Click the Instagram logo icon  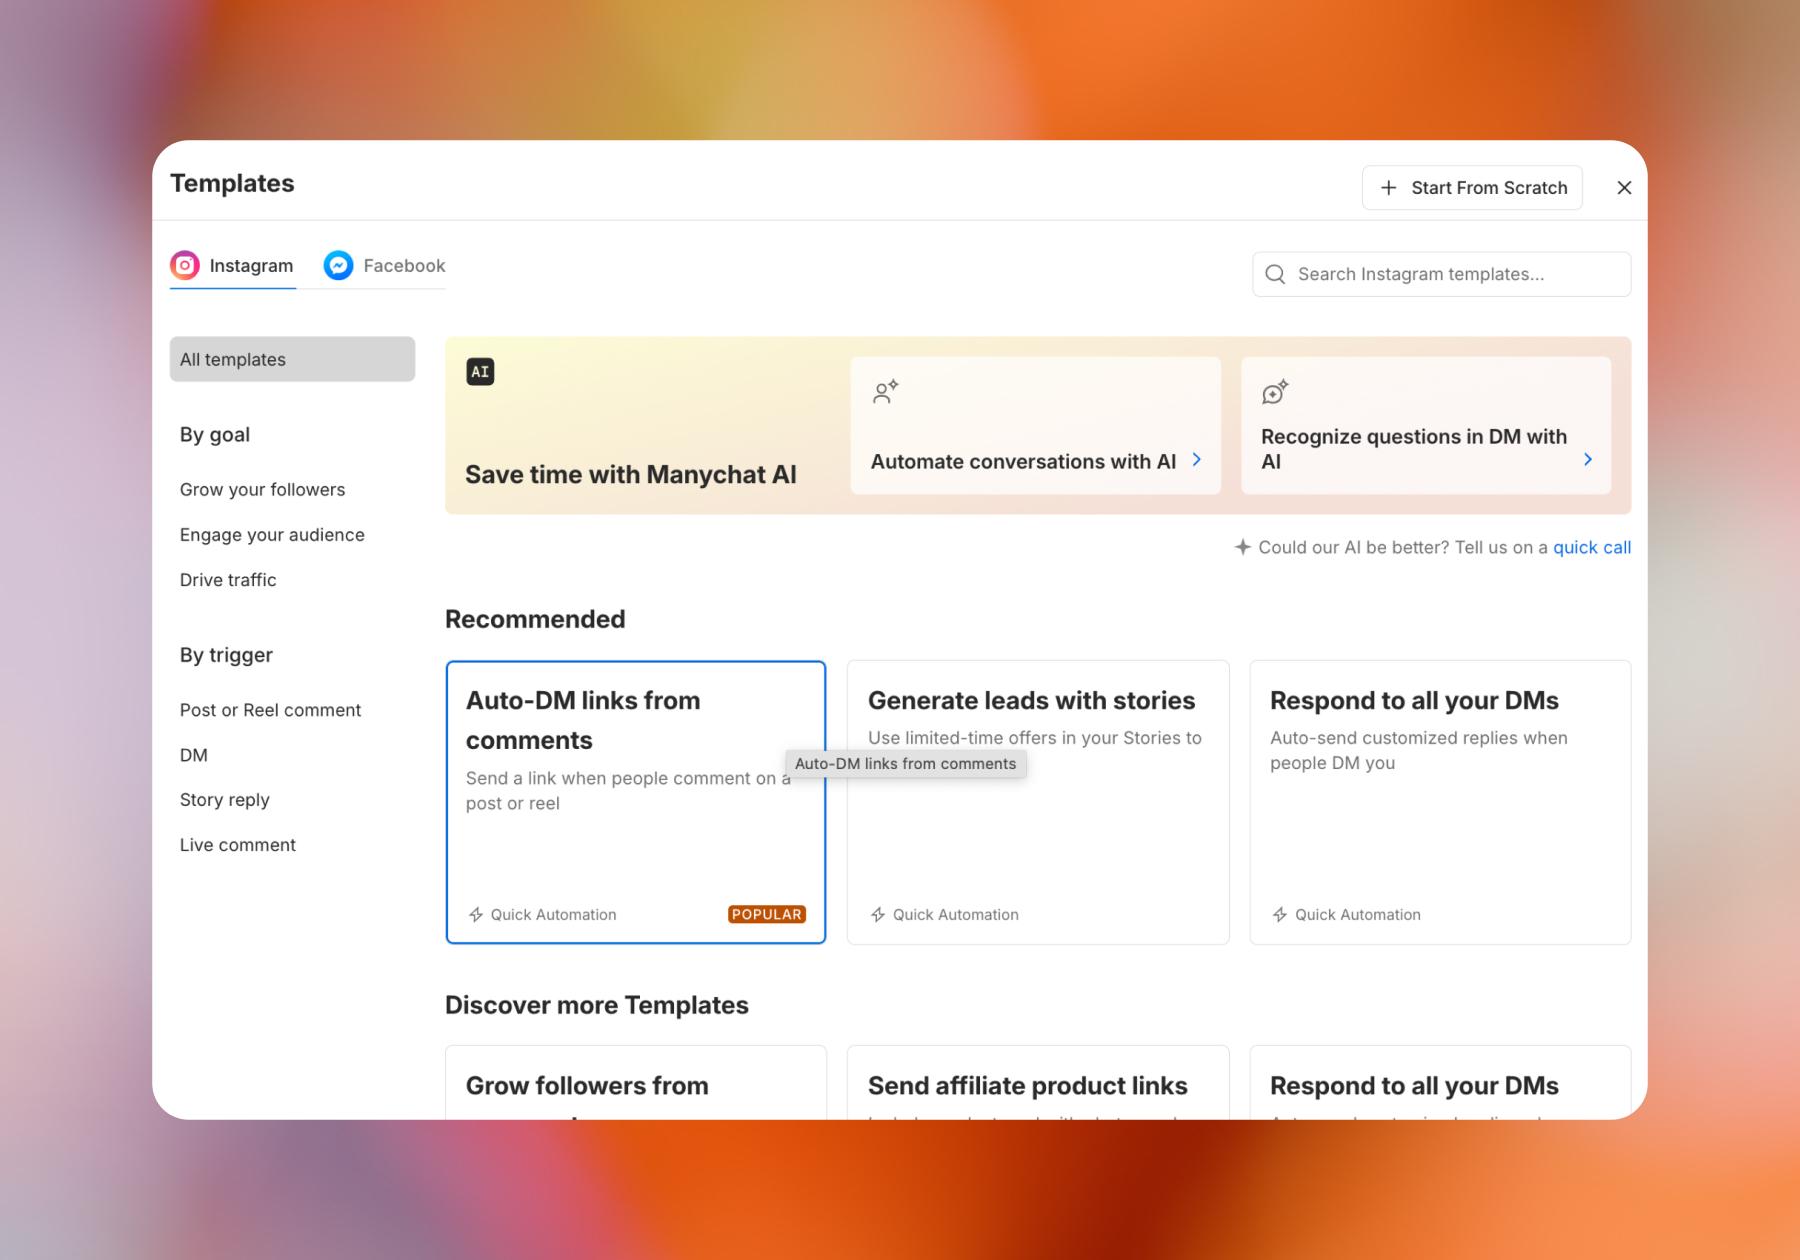click(184, 265)
